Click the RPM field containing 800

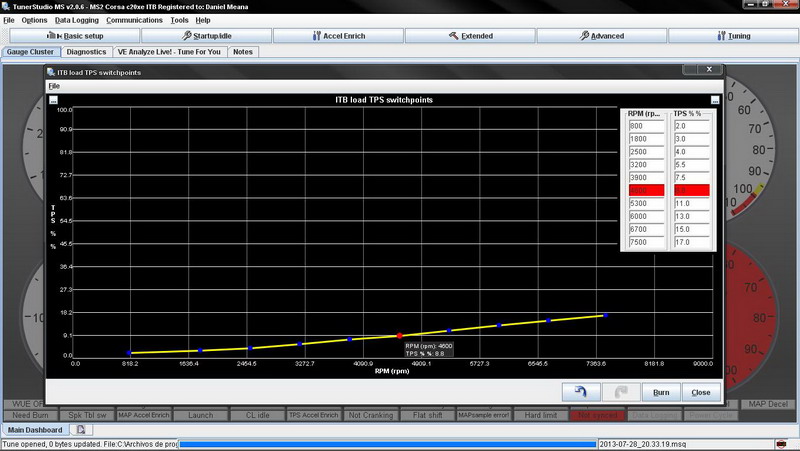click(x=645, y=126)
